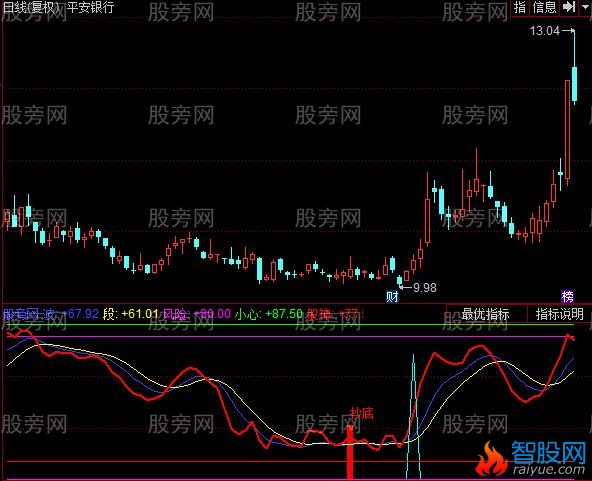The height and width of the screenshot is (481, 592).
Task: Click the 小心 indicator value +87.50
Action: pyautogui.click(x=284, y=314)
